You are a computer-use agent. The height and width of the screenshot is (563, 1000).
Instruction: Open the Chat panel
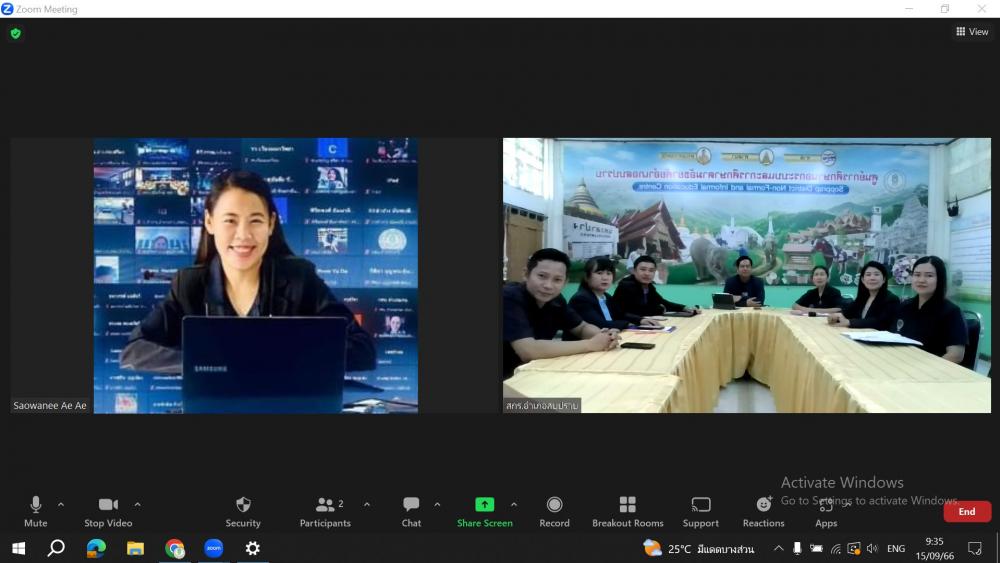[411, 512]
